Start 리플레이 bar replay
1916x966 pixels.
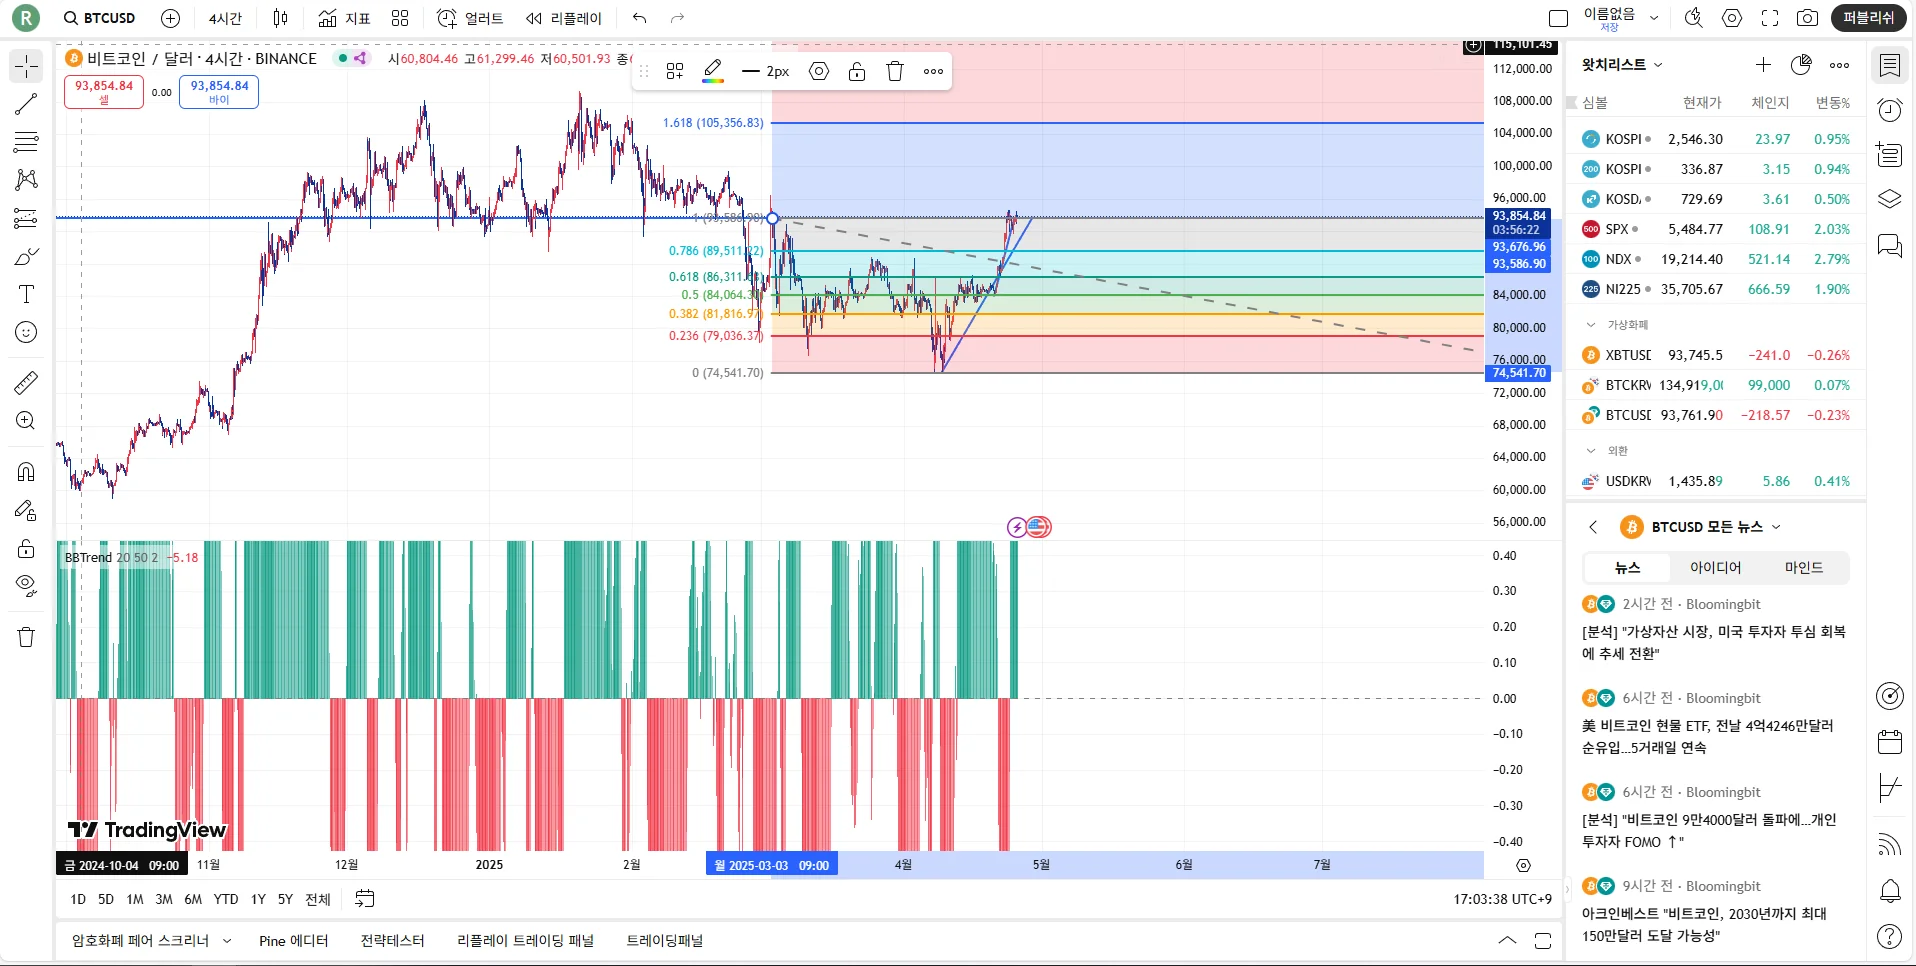[564, 18]
